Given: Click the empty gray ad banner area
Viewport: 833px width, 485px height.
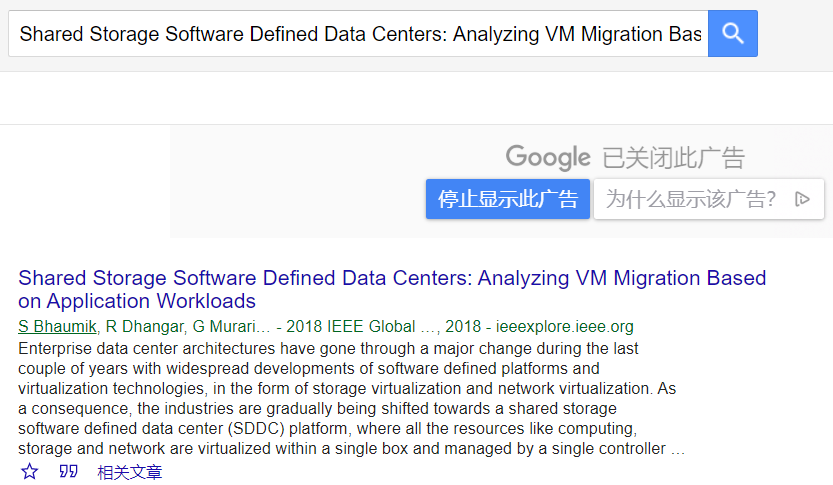Looking at the screenshot, I should [300, 180].
